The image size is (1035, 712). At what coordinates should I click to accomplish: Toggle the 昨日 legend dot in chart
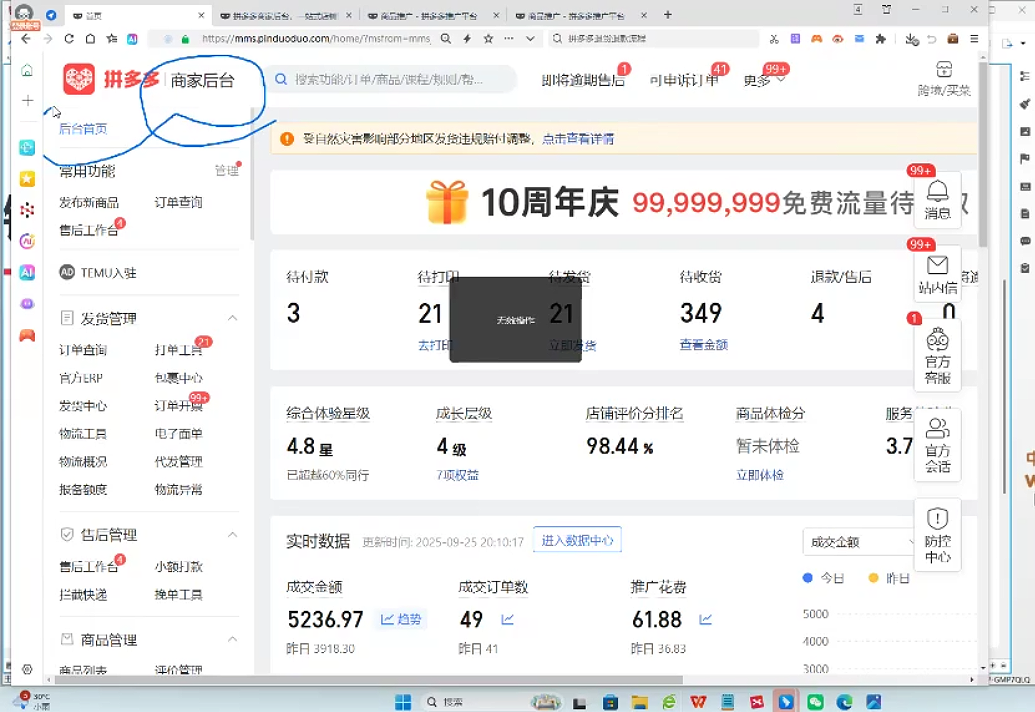click(x=872, y=578)
